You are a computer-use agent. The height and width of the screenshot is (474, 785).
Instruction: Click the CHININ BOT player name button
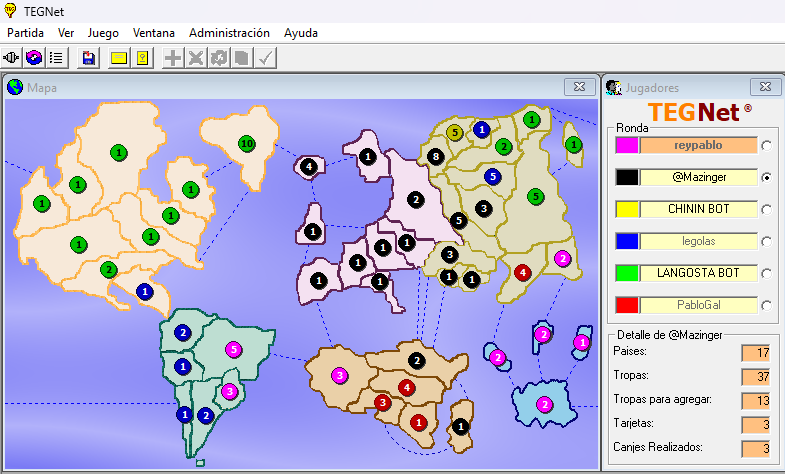pos(698,209)
